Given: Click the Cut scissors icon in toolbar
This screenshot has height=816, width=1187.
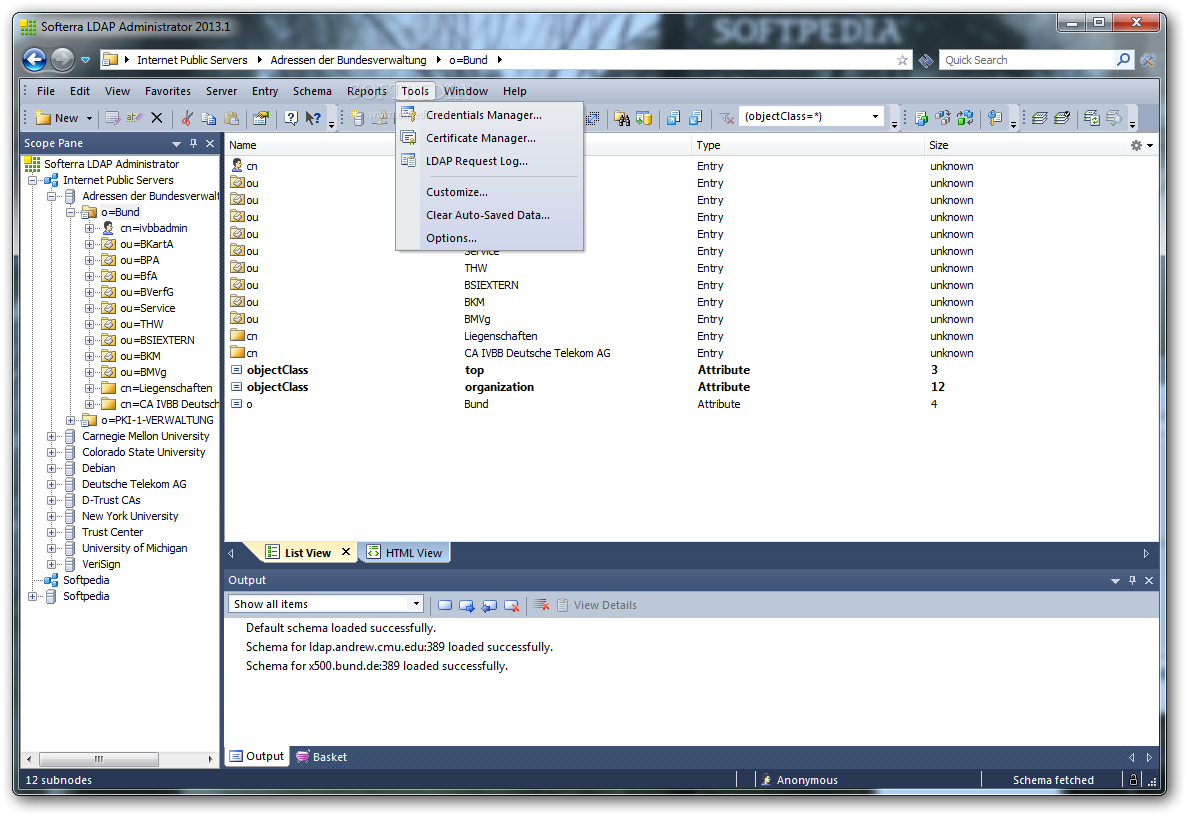Looking at the screenshot, I should point(187,118).
